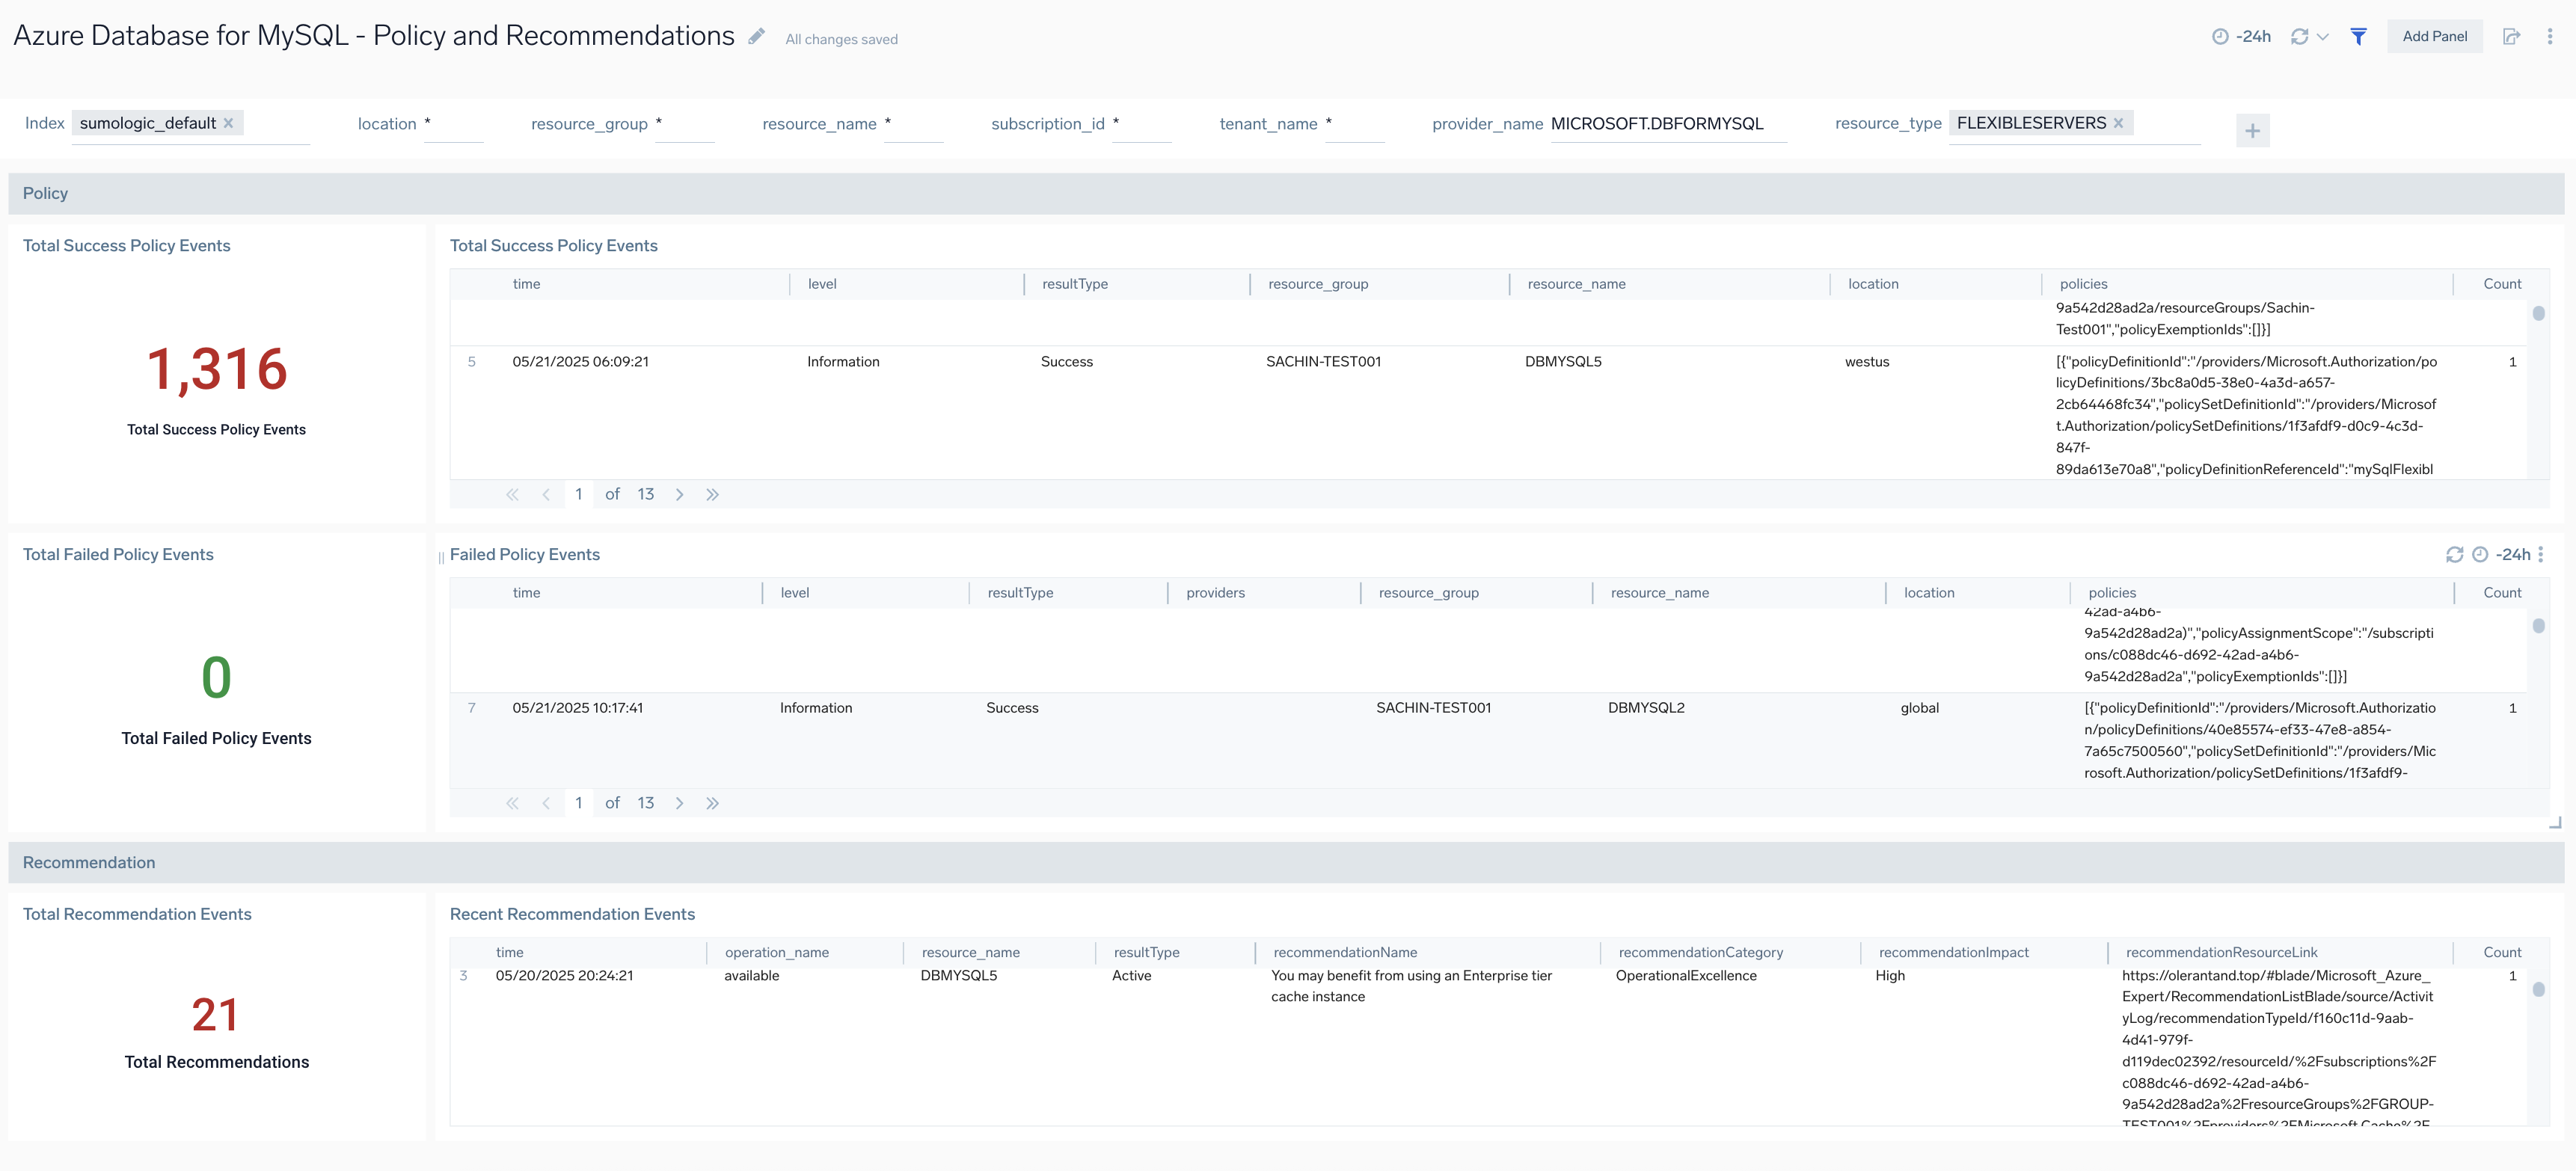Click page number field in Success Policy table
This screenshot has width=2576, height=1171.
[x=578, y=495]
